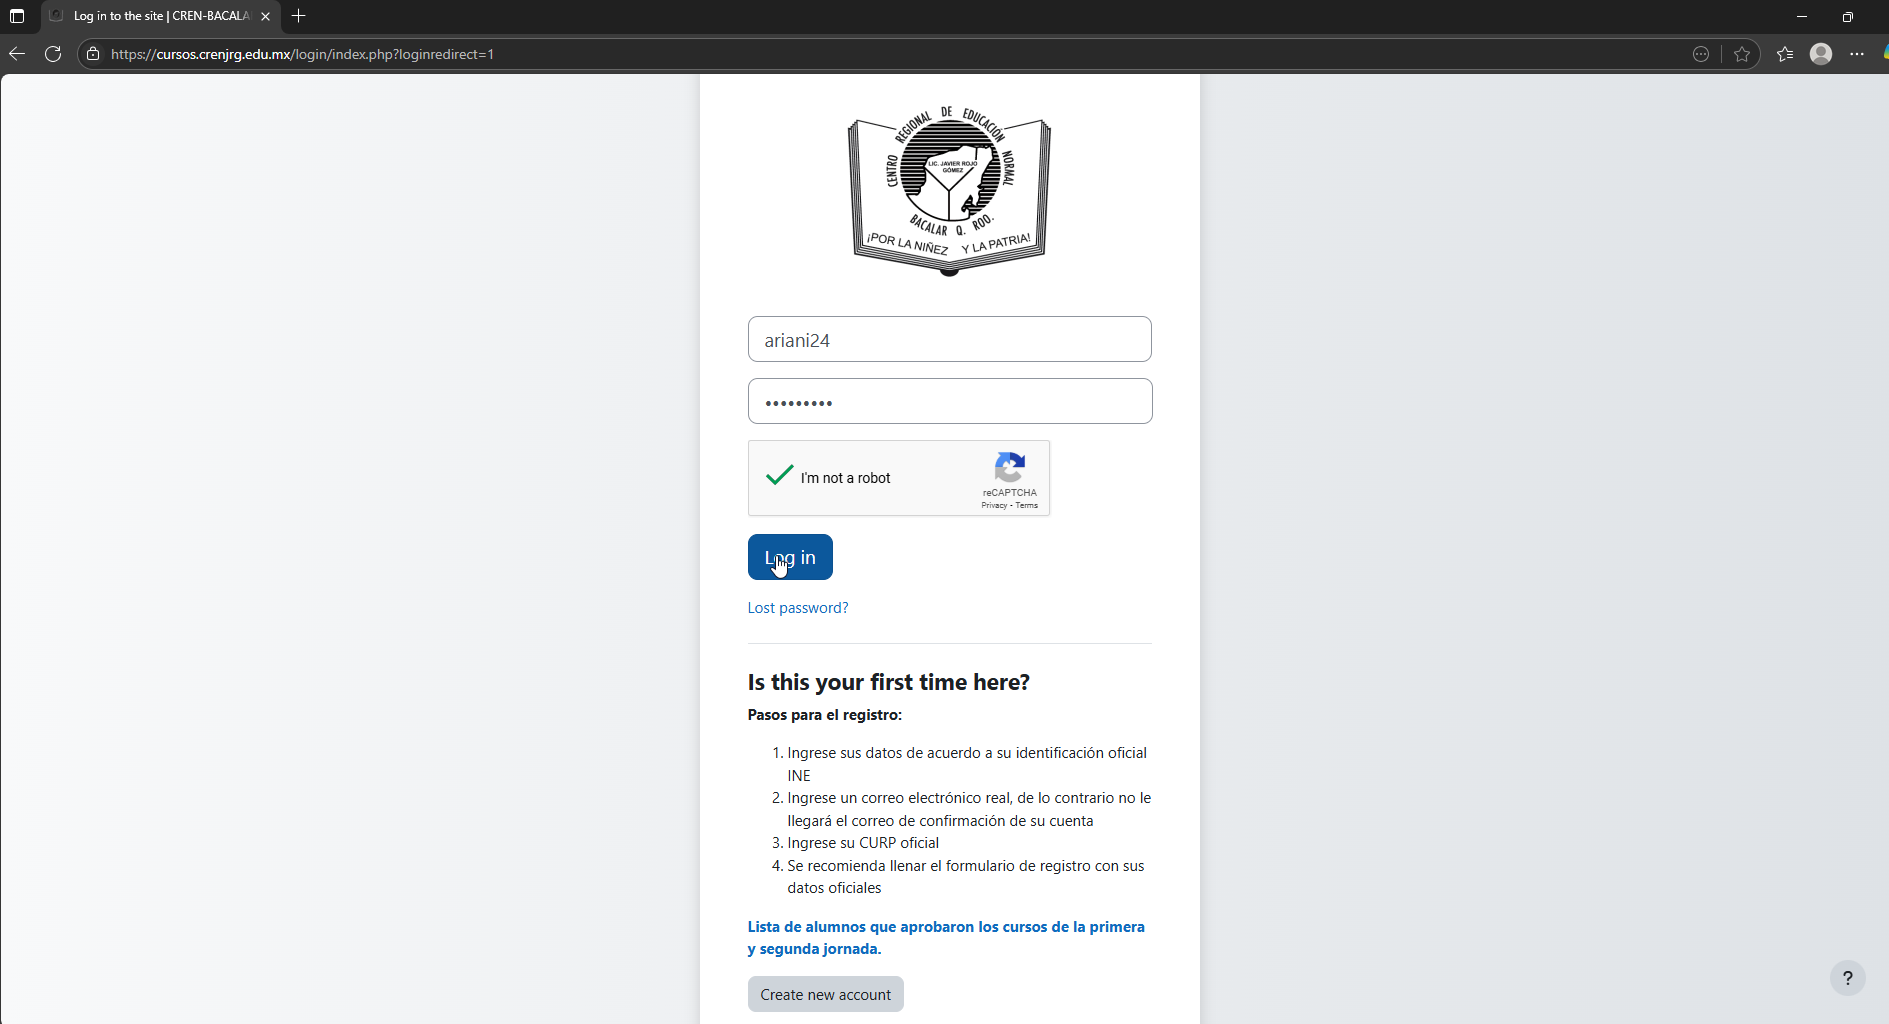Screen dimensions: 1889x1024
Task: Click the heading Is this your first time here?
Action: pyautogui.click(x=889, y=682)
